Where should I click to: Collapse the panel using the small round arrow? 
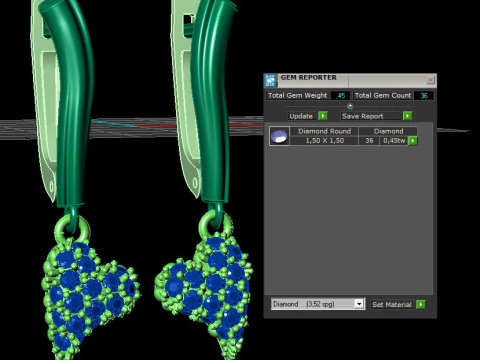click(350, 106)
